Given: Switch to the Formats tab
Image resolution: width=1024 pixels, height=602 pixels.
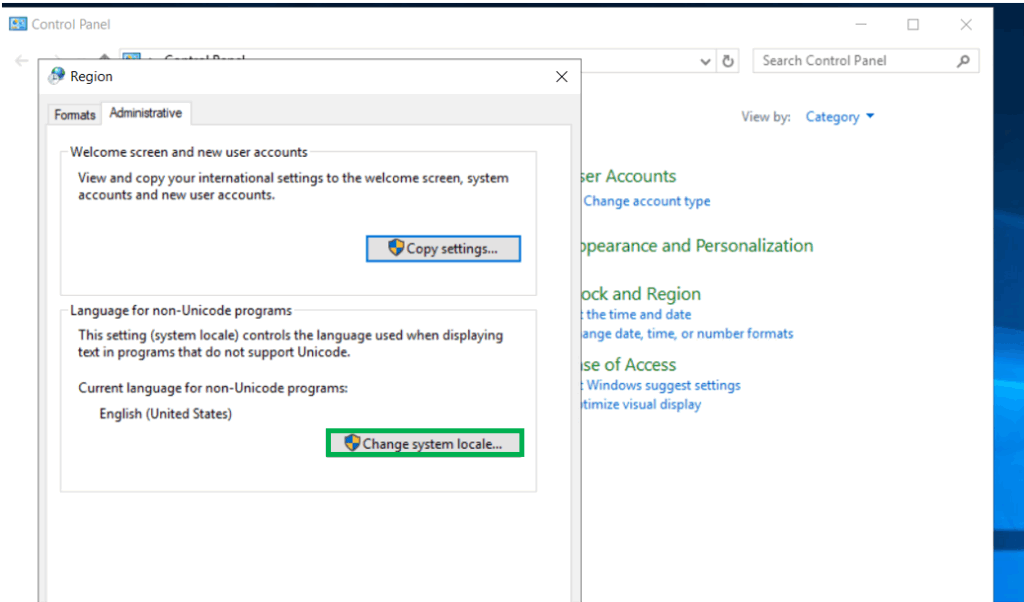Looking at the screenshot, I should point(75,115).
